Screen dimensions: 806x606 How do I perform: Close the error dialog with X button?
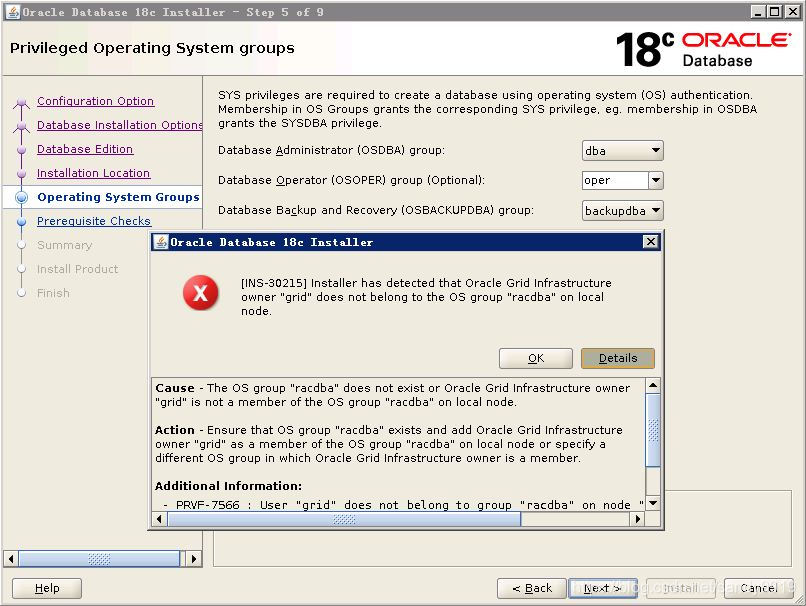tap(651, 242)
